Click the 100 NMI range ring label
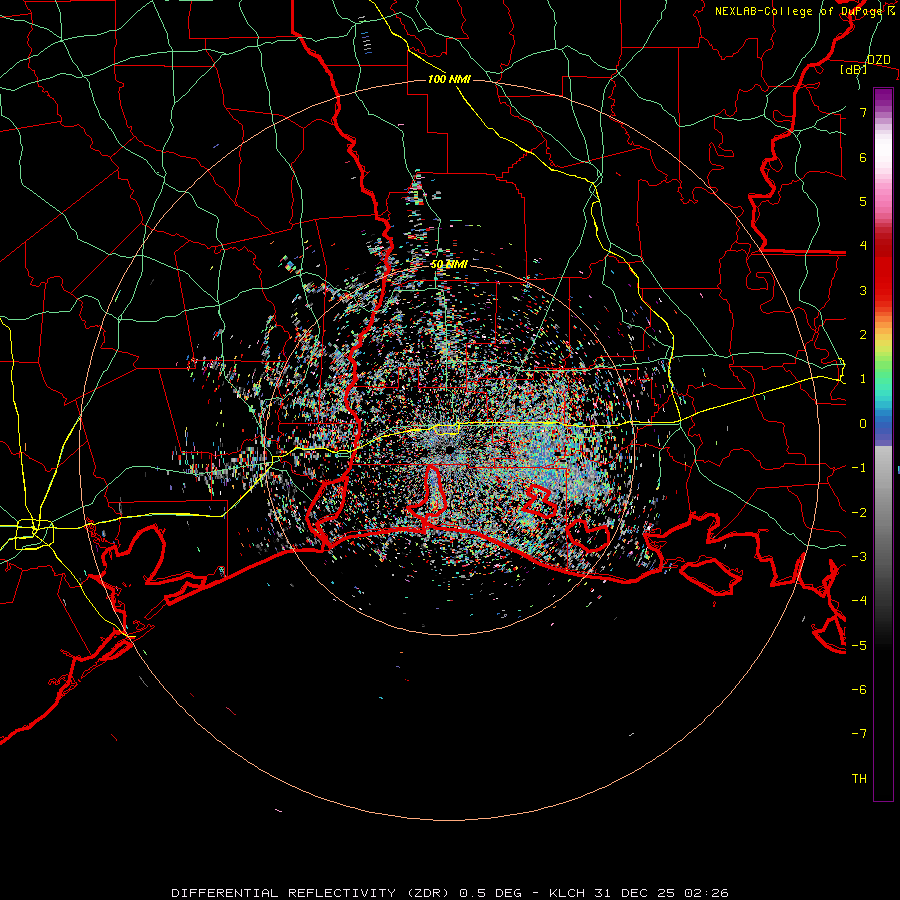The width and height of the screenshot is (900, 900). [x=449, y=79]
